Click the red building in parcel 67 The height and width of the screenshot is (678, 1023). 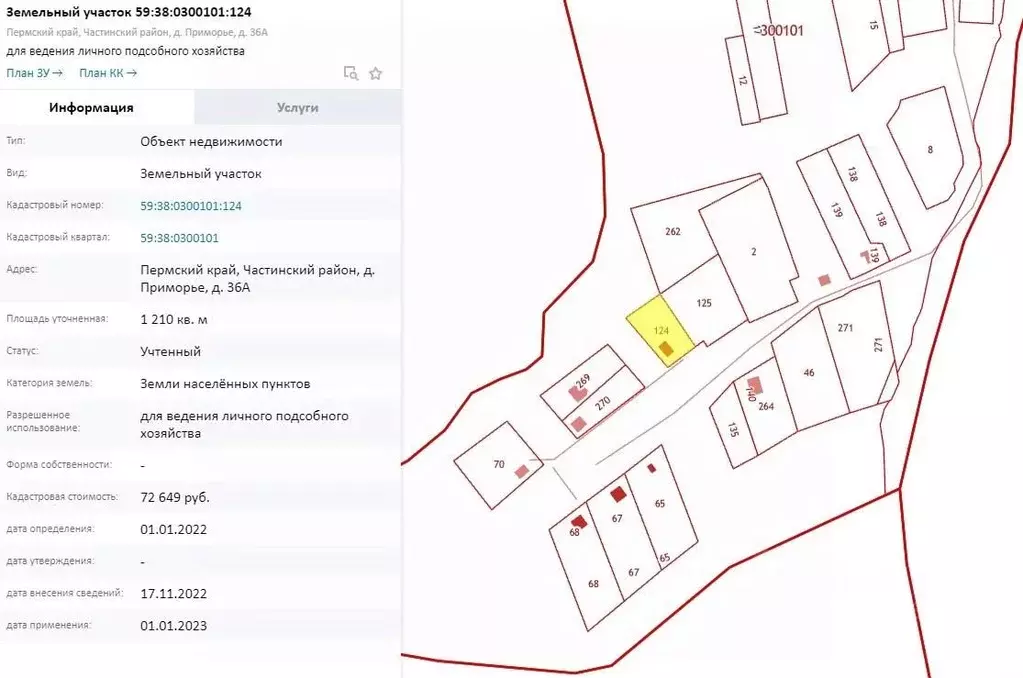tap(618, 493)
